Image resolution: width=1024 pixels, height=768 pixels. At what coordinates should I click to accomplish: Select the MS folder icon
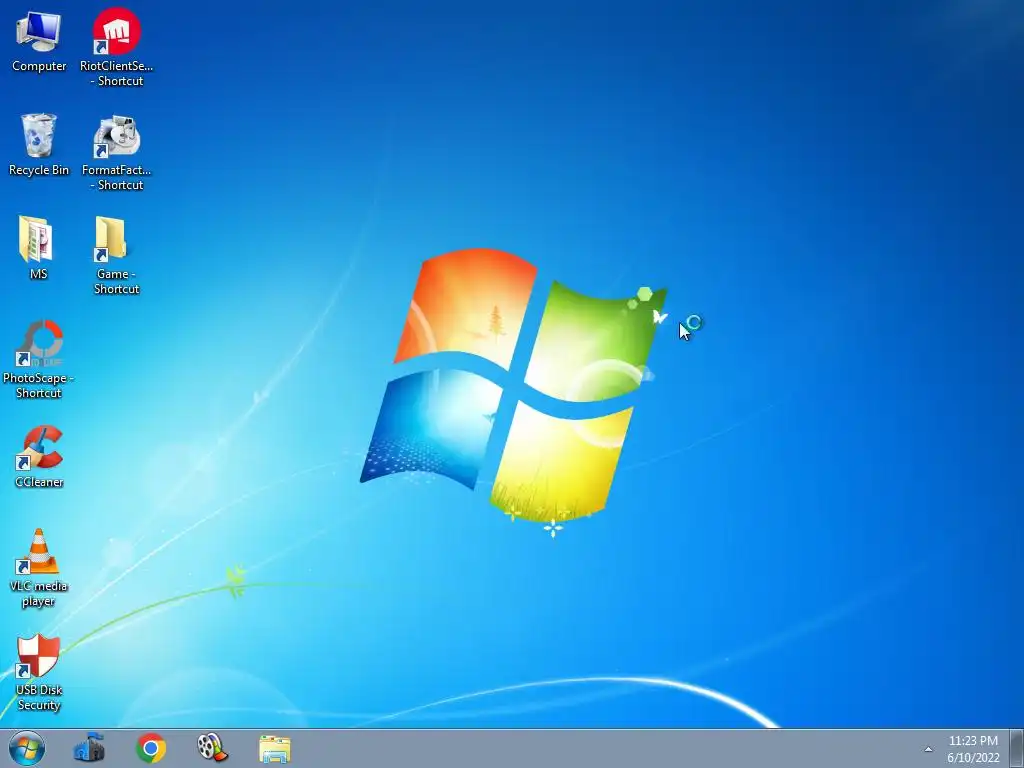coord(37,248)
